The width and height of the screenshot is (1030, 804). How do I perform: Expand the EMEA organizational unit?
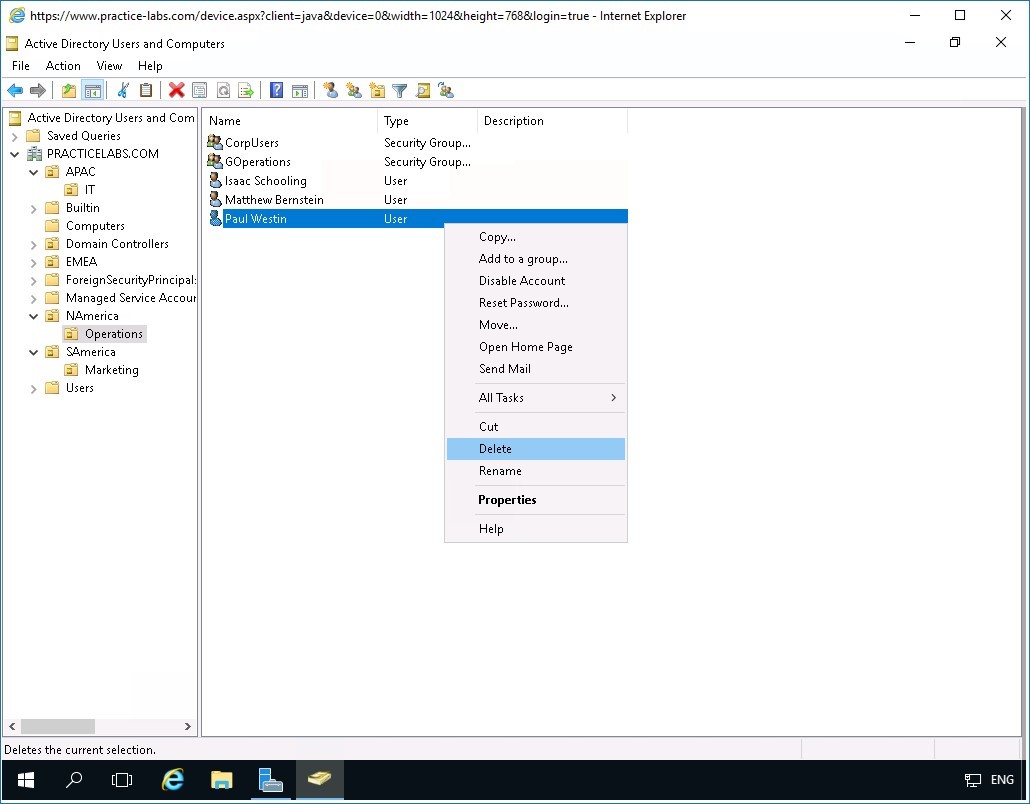click(x=34, y=263)
